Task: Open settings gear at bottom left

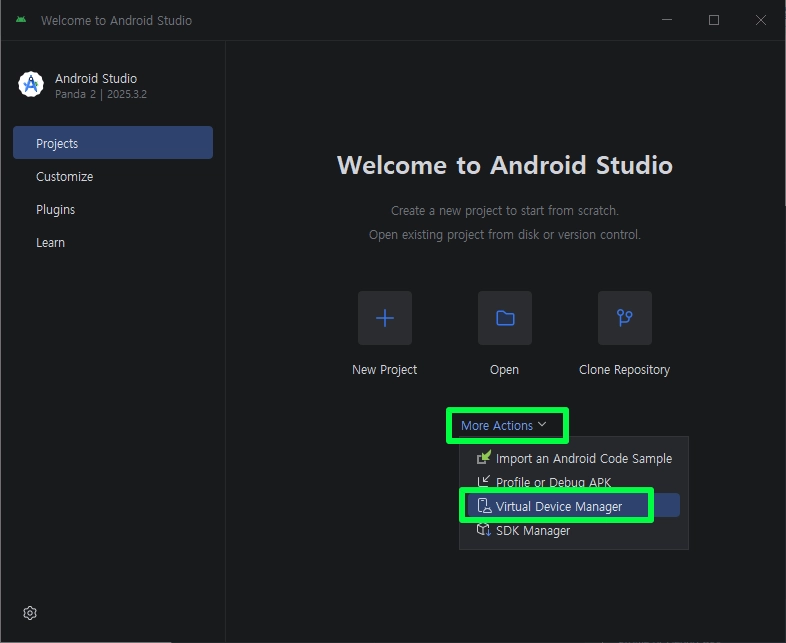Action: pos(30,613)
